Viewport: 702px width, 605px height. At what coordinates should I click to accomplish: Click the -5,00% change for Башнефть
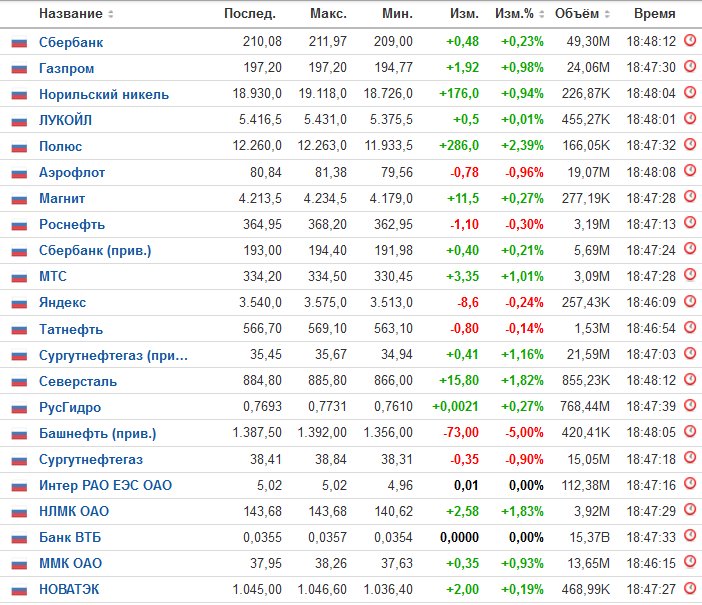click(524, 433)
